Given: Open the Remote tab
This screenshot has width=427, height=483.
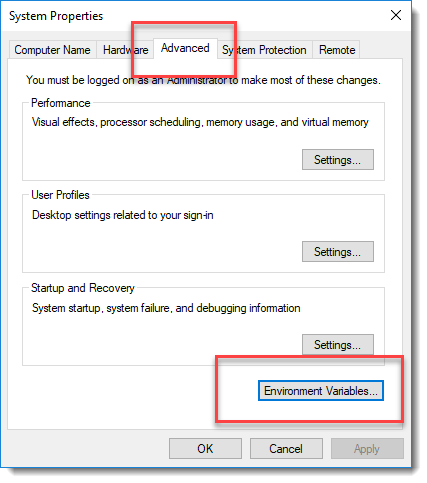Looking at the screenshot, I should pyautogui.click(x=337, y=50).
